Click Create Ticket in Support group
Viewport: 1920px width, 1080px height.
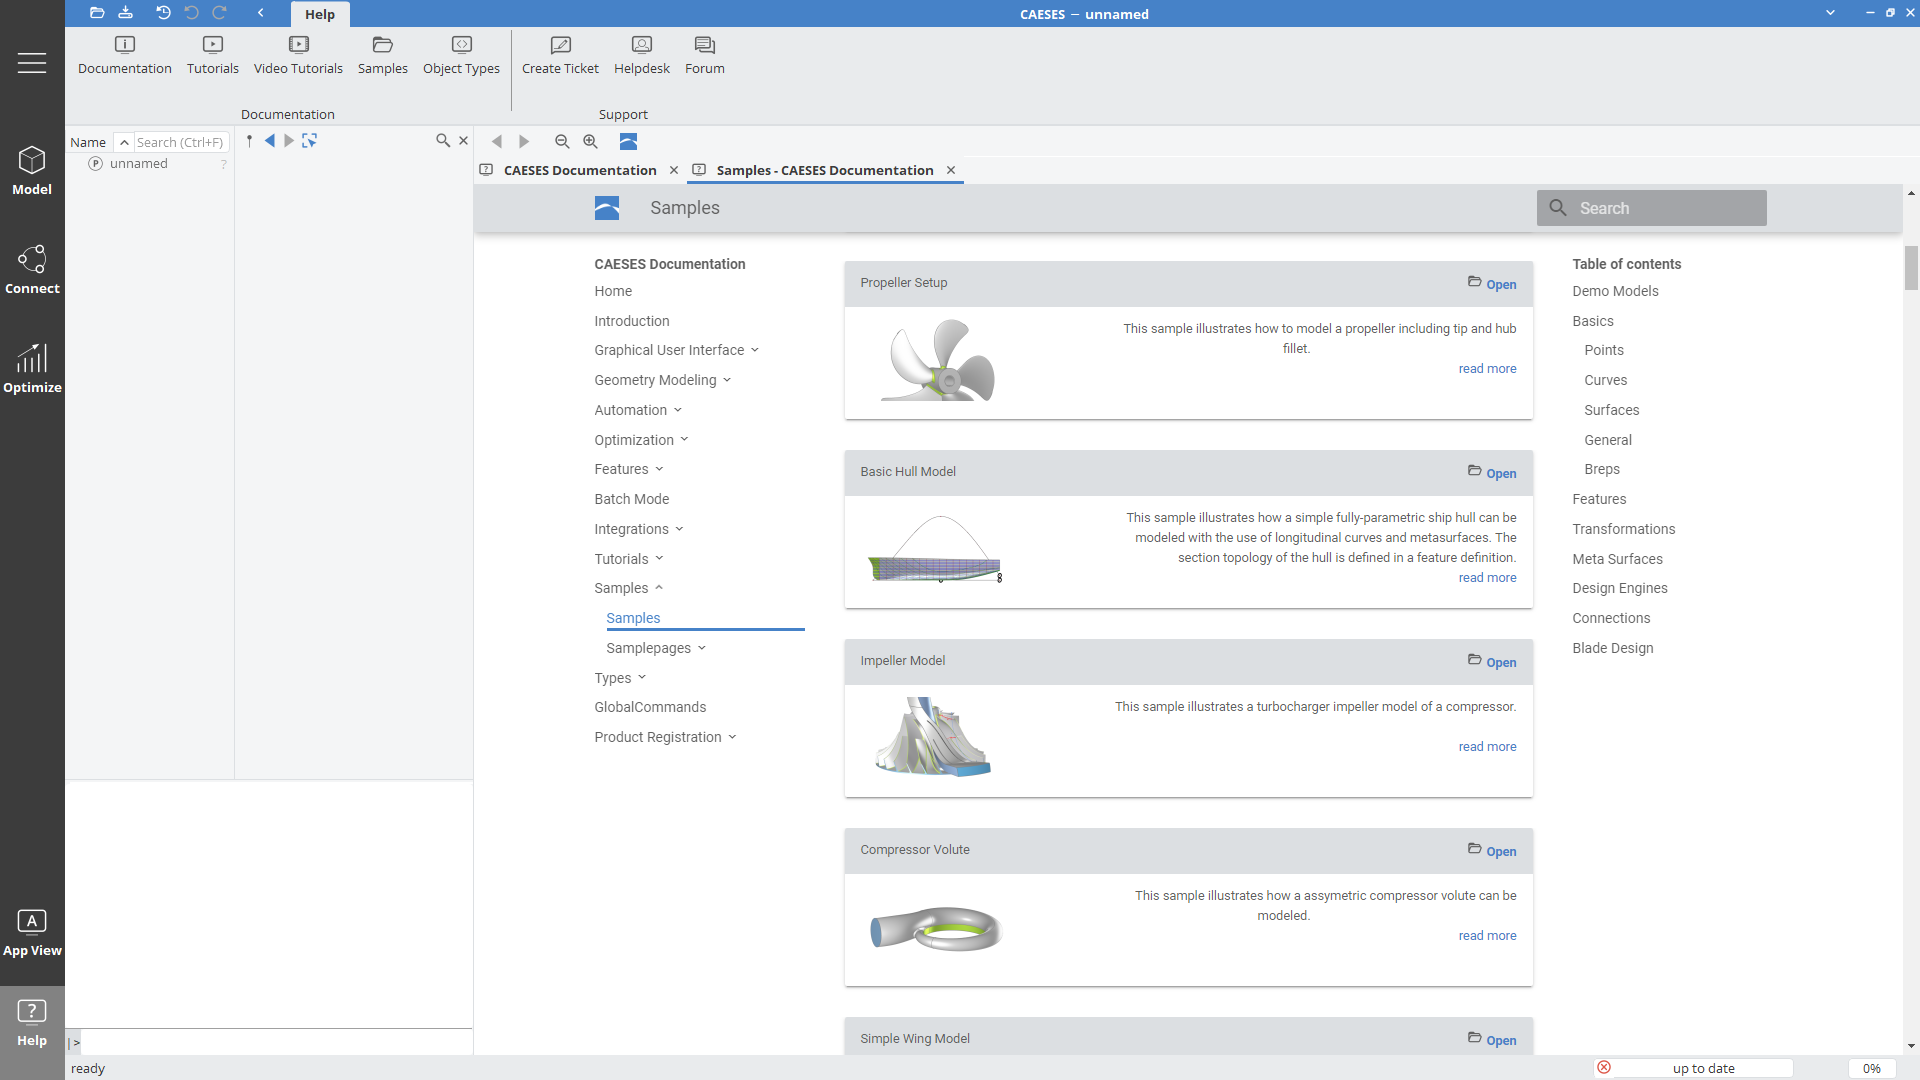(x=560, y=56)
